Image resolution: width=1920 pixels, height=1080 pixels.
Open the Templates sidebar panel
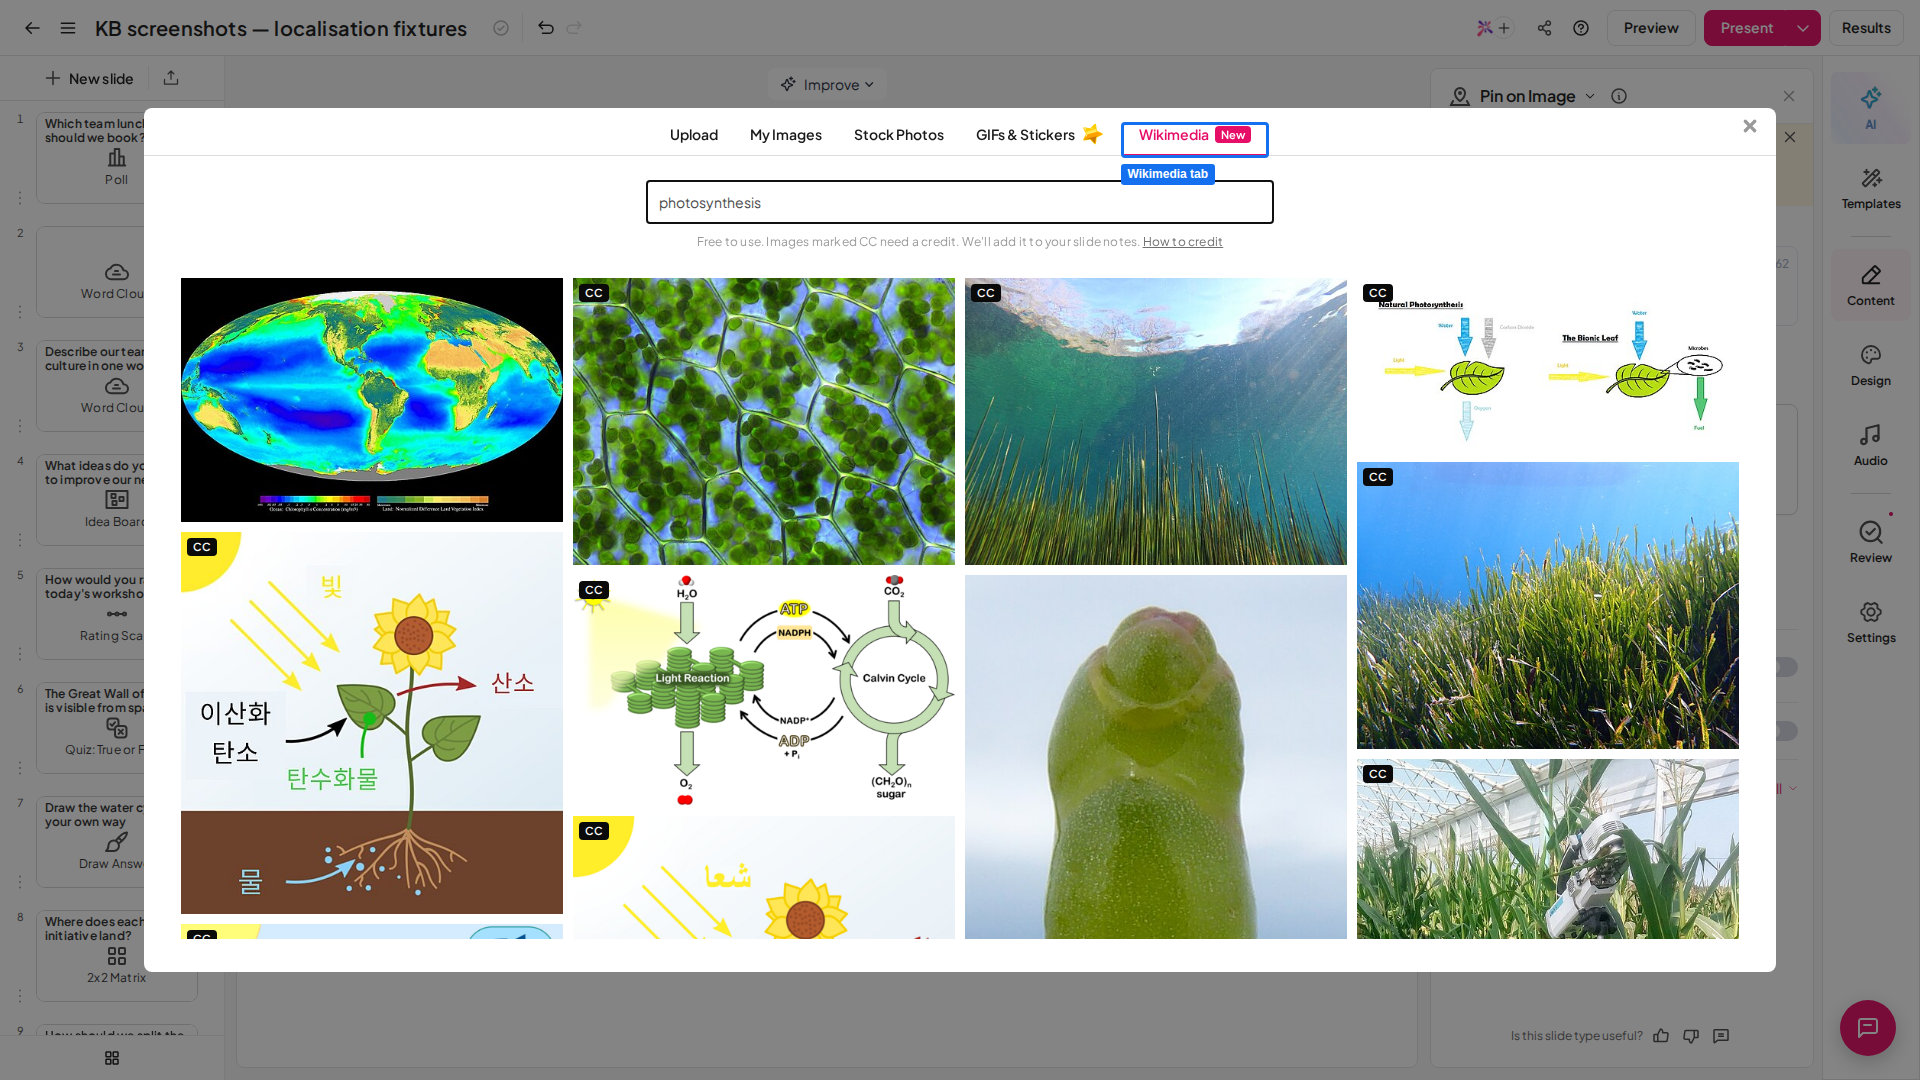pos(1870,188)
